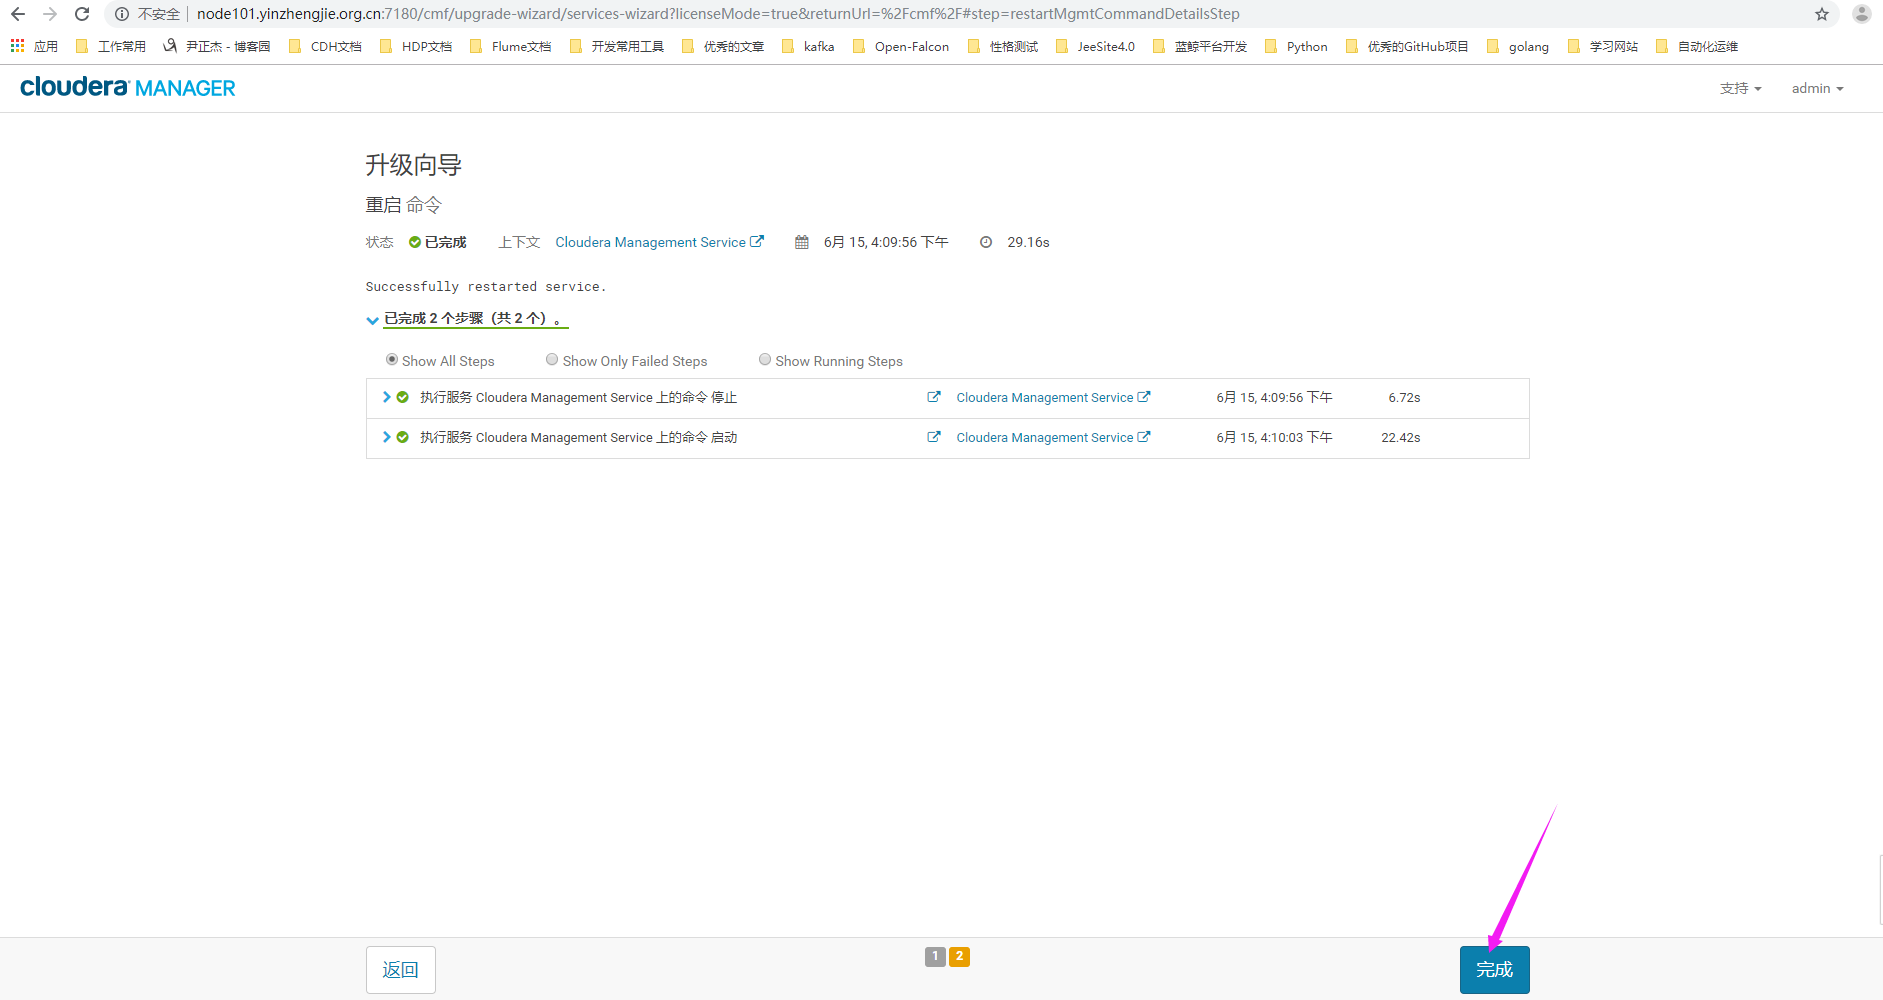1883x1000 pixels.
Task: Click the 6月 15, 4:10:03 下午 timestamp
Action: tap(1274, 437)
